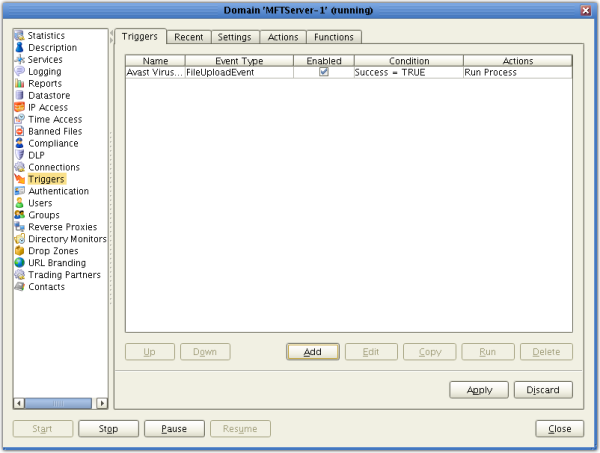Click the Connections gear icon
Viewport: 600px width, 453px height.
tap(19, 167)
